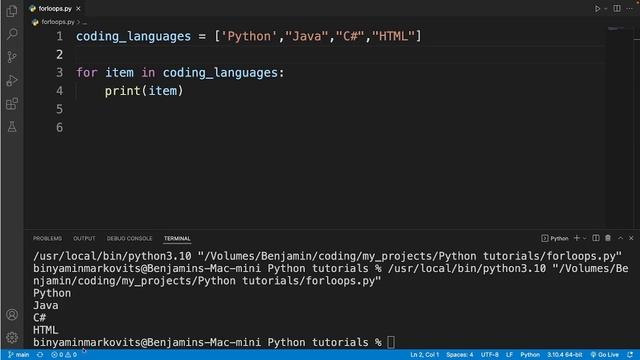Maximize the panel with up chevron
The width and height of the screenshot is (640, 360).
coord(620,238)
